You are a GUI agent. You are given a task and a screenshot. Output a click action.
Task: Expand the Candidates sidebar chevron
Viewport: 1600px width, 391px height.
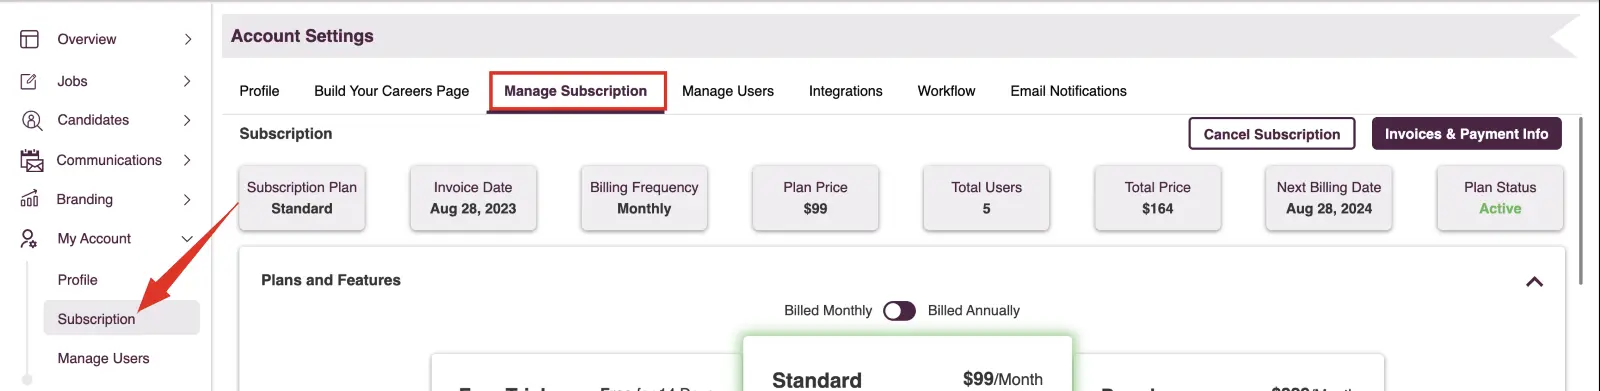point(187,120)
